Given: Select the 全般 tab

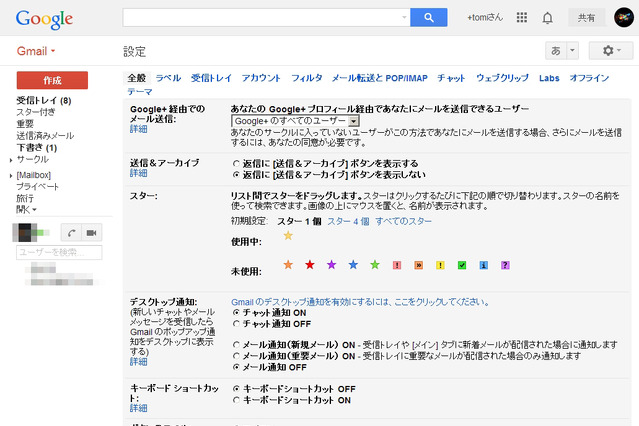Looking at the screenshot, I should (137, 78).
